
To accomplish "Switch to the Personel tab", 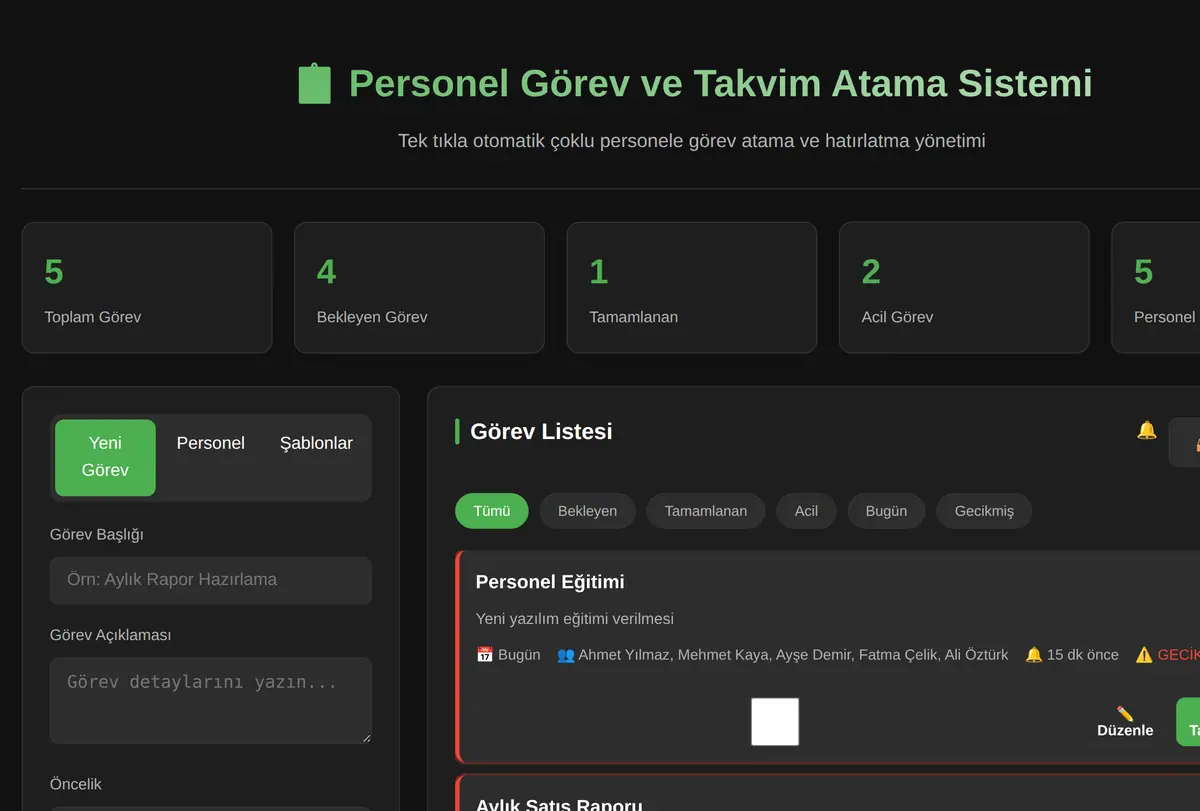I will pyautogui.click(x=210, y=443).
